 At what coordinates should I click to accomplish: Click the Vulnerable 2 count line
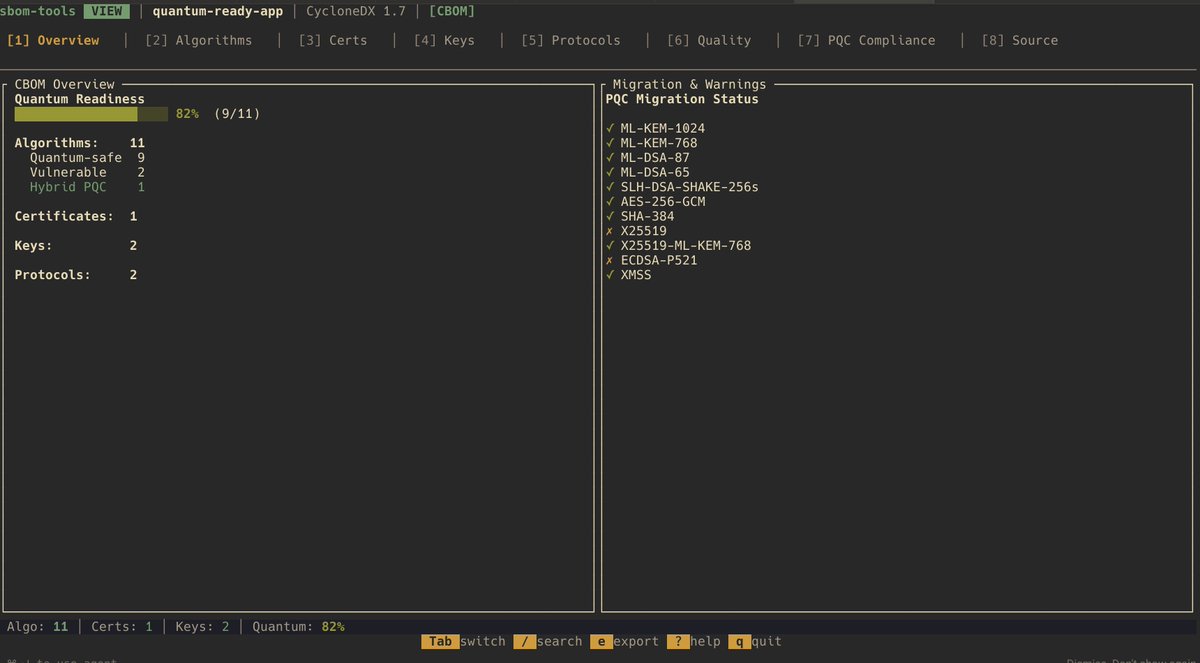[x=87, y=172]
